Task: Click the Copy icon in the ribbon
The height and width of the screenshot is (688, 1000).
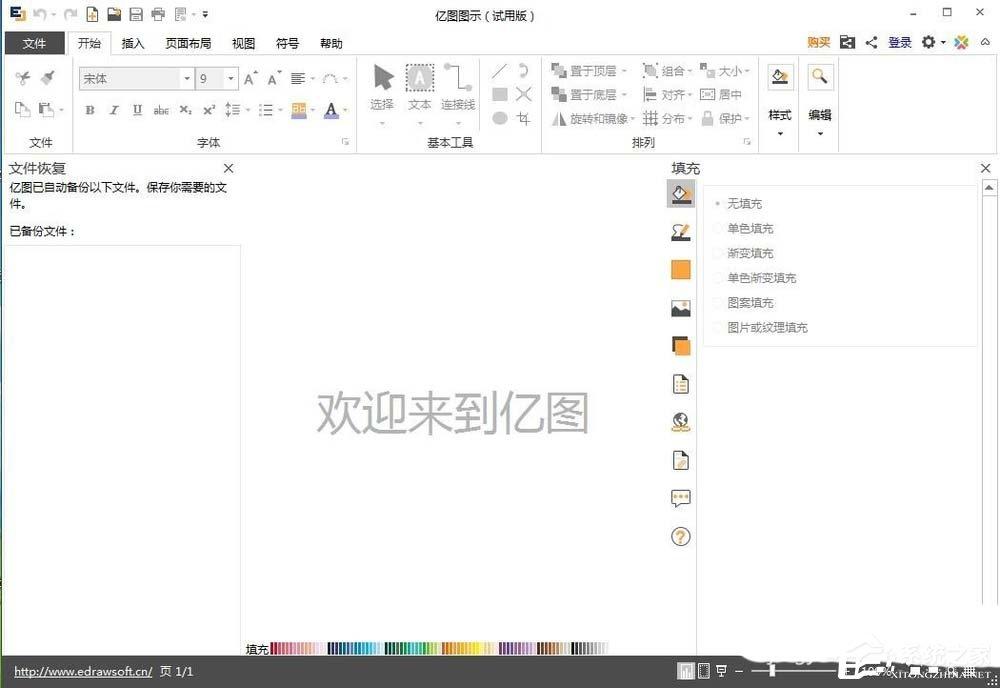Action: (22, 109)
